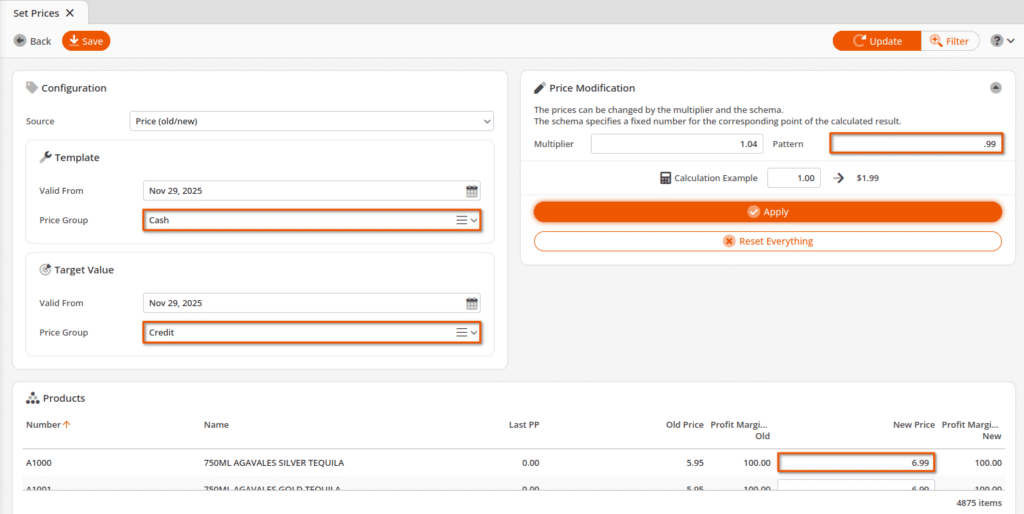Click the Multiplier input field
This screenshot has width=1024, height=514.
[x=676, y=144]
